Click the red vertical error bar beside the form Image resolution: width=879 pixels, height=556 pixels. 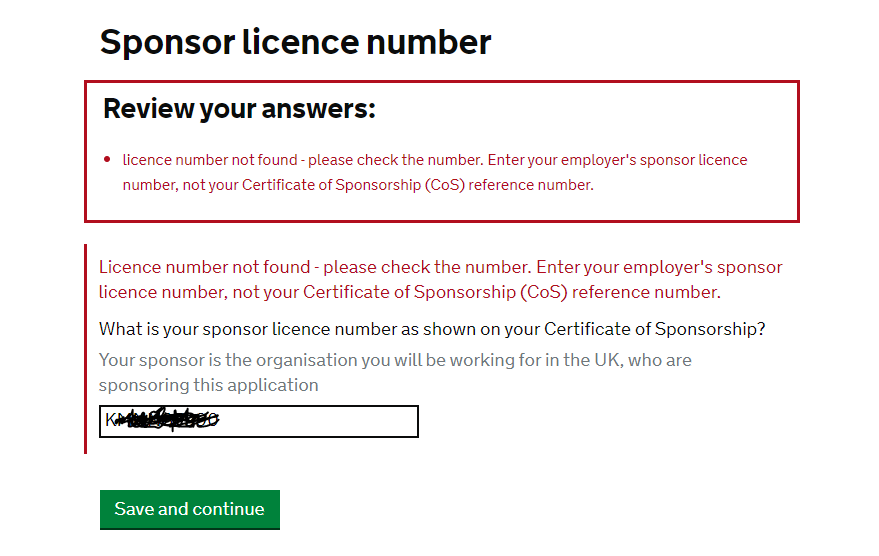(x=87, y=348)
